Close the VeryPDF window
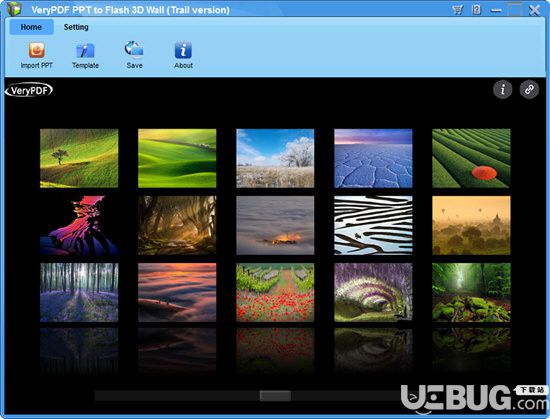550x419 pixels. [x=535, y=10]
